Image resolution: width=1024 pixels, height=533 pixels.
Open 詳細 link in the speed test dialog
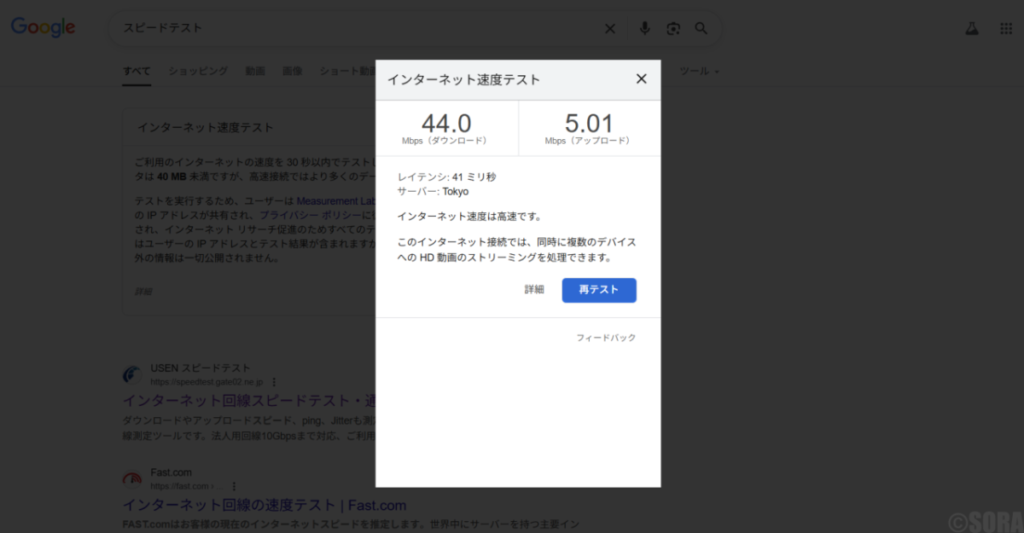tap(534, 289)
